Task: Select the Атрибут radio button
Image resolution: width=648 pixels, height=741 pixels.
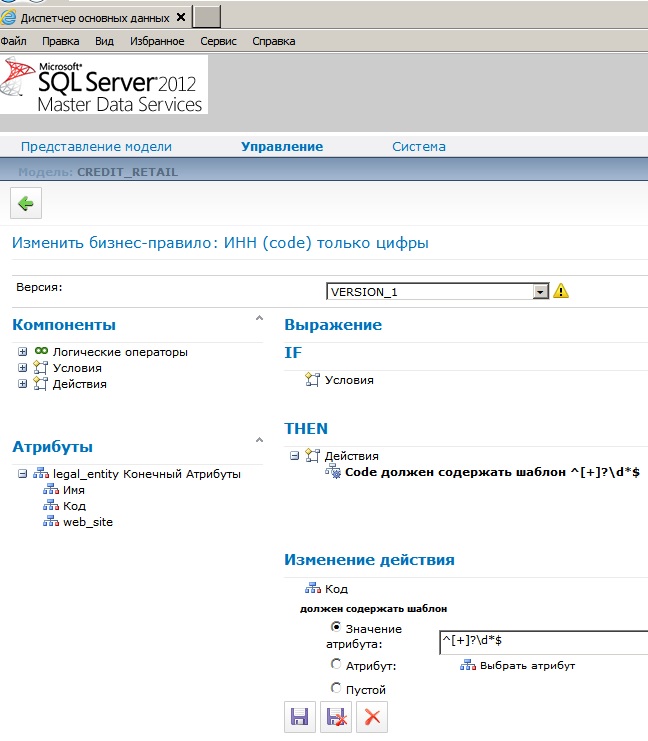Action: tap(336, 664)
